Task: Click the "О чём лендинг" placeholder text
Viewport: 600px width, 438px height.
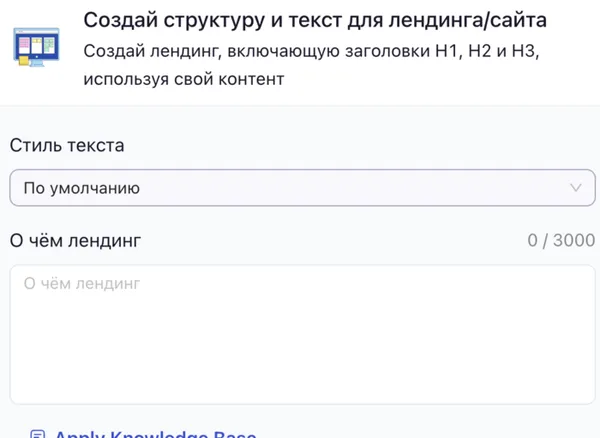Action: 82,284
